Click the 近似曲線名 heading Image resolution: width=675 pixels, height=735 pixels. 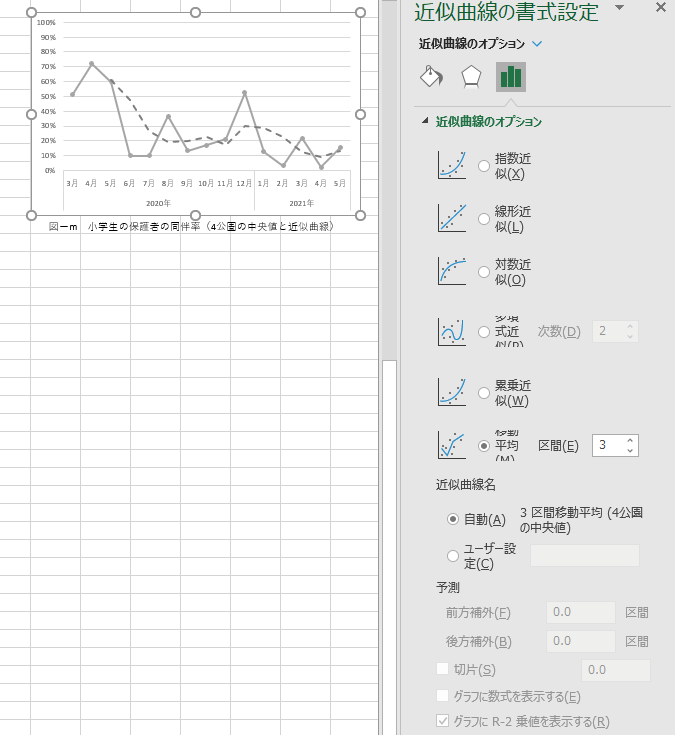click(465, 485)
